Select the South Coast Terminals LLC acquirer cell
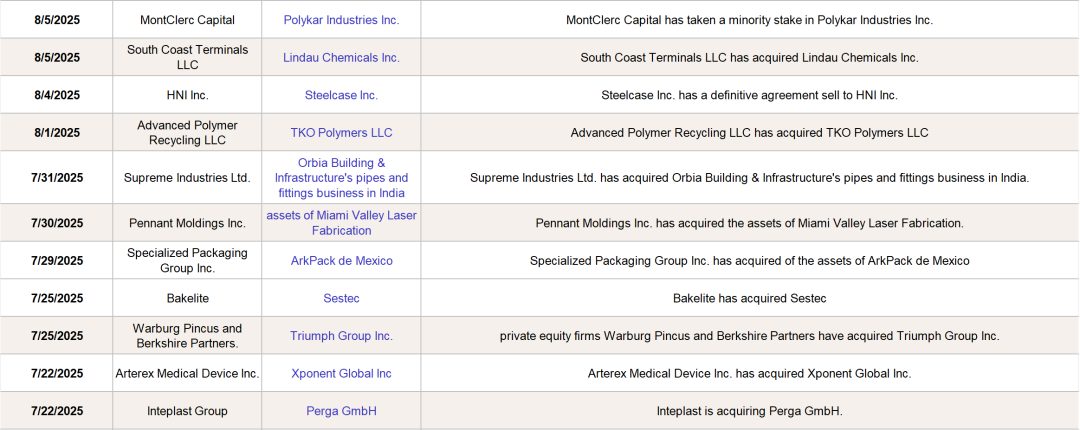 coord(187,58)
